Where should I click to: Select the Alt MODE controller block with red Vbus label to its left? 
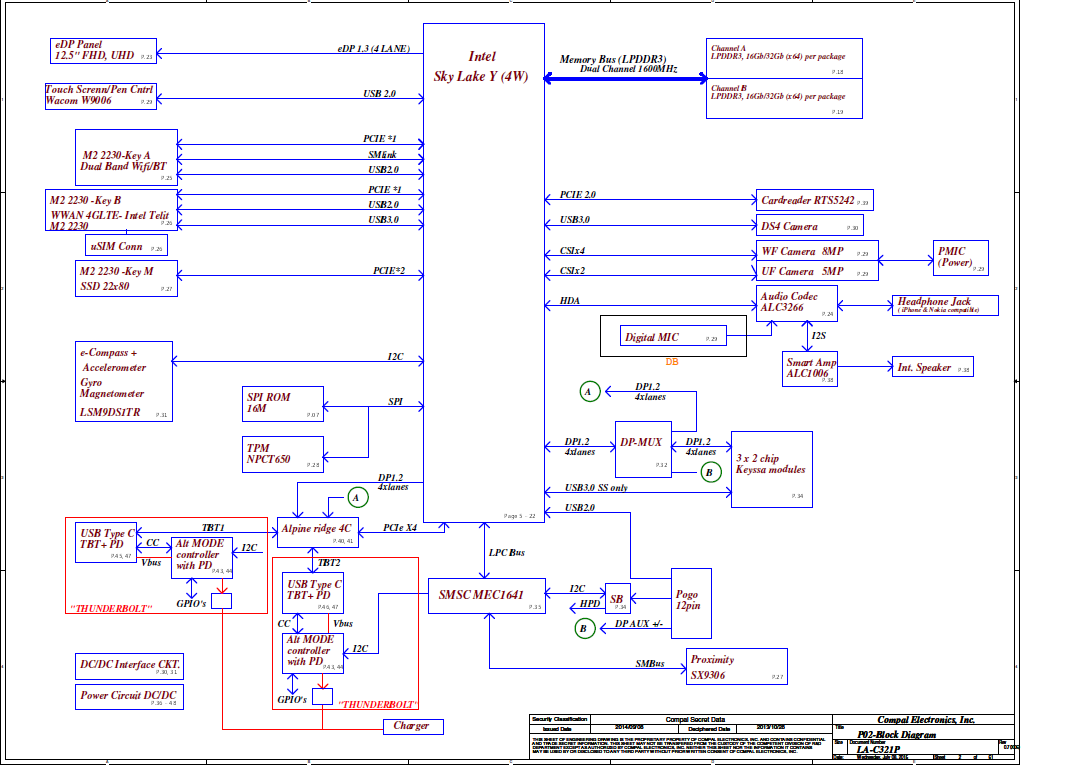point(202,557)
